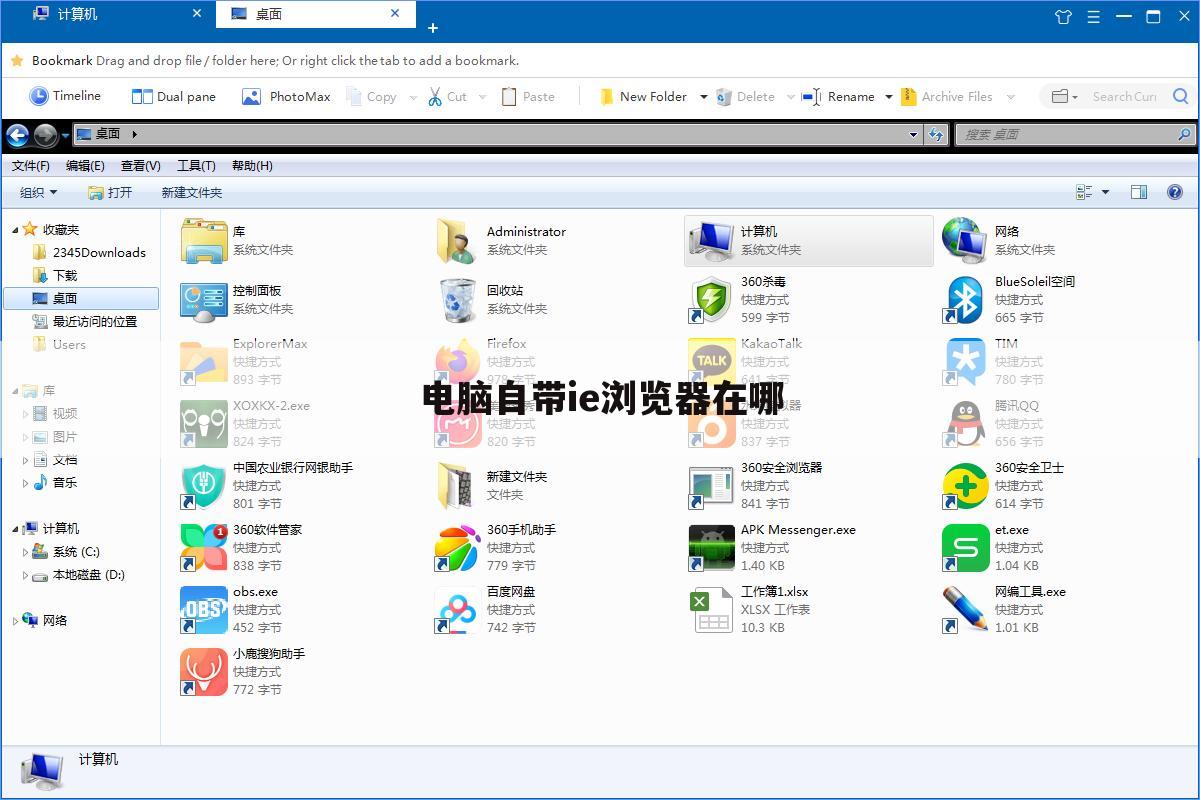Open the skin shirt icon in title bar
Image resolution: width=1200 pixels, height=800 pixels.
(x=1064, y=16)
